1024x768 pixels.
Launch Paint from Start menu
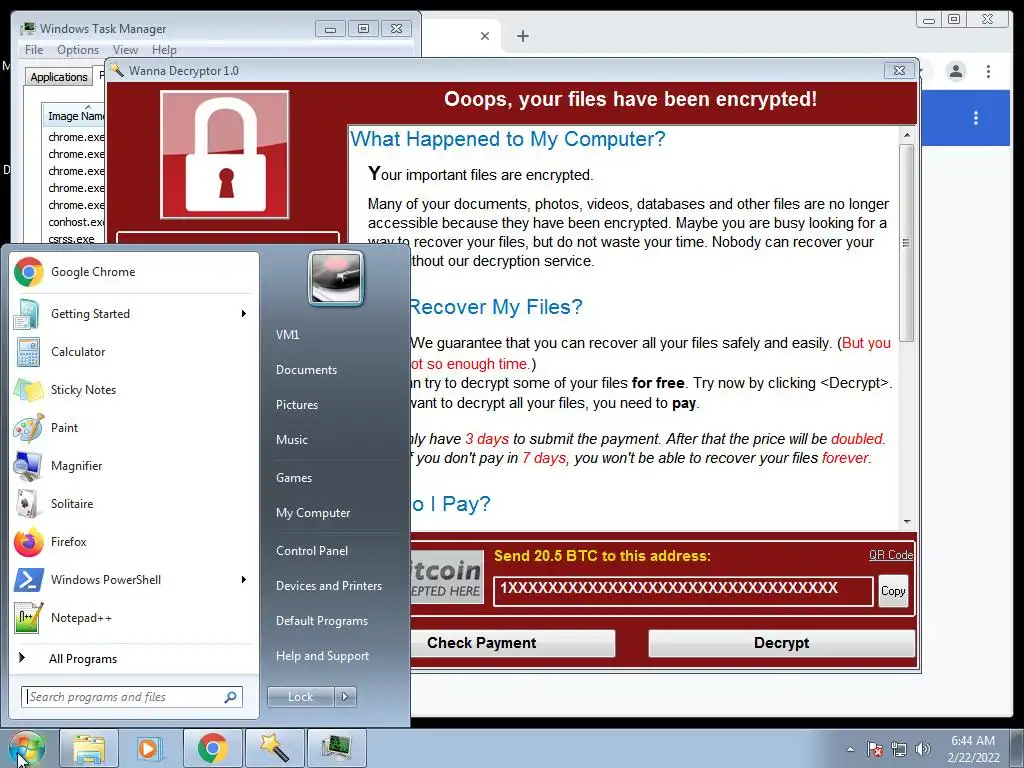pyautogui.click(x=134, y=427)
